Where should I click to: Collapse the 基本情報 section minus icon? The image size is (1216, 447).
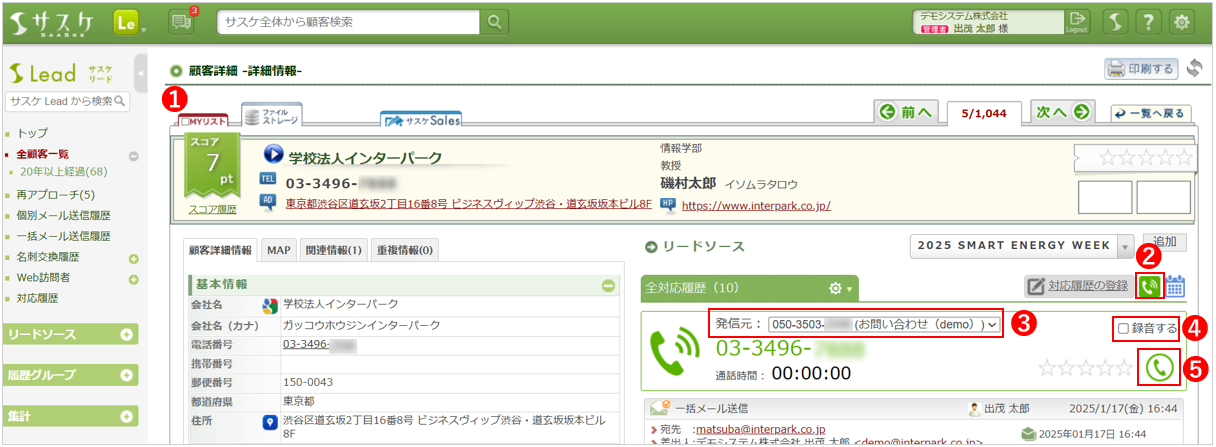click(608, 285)
